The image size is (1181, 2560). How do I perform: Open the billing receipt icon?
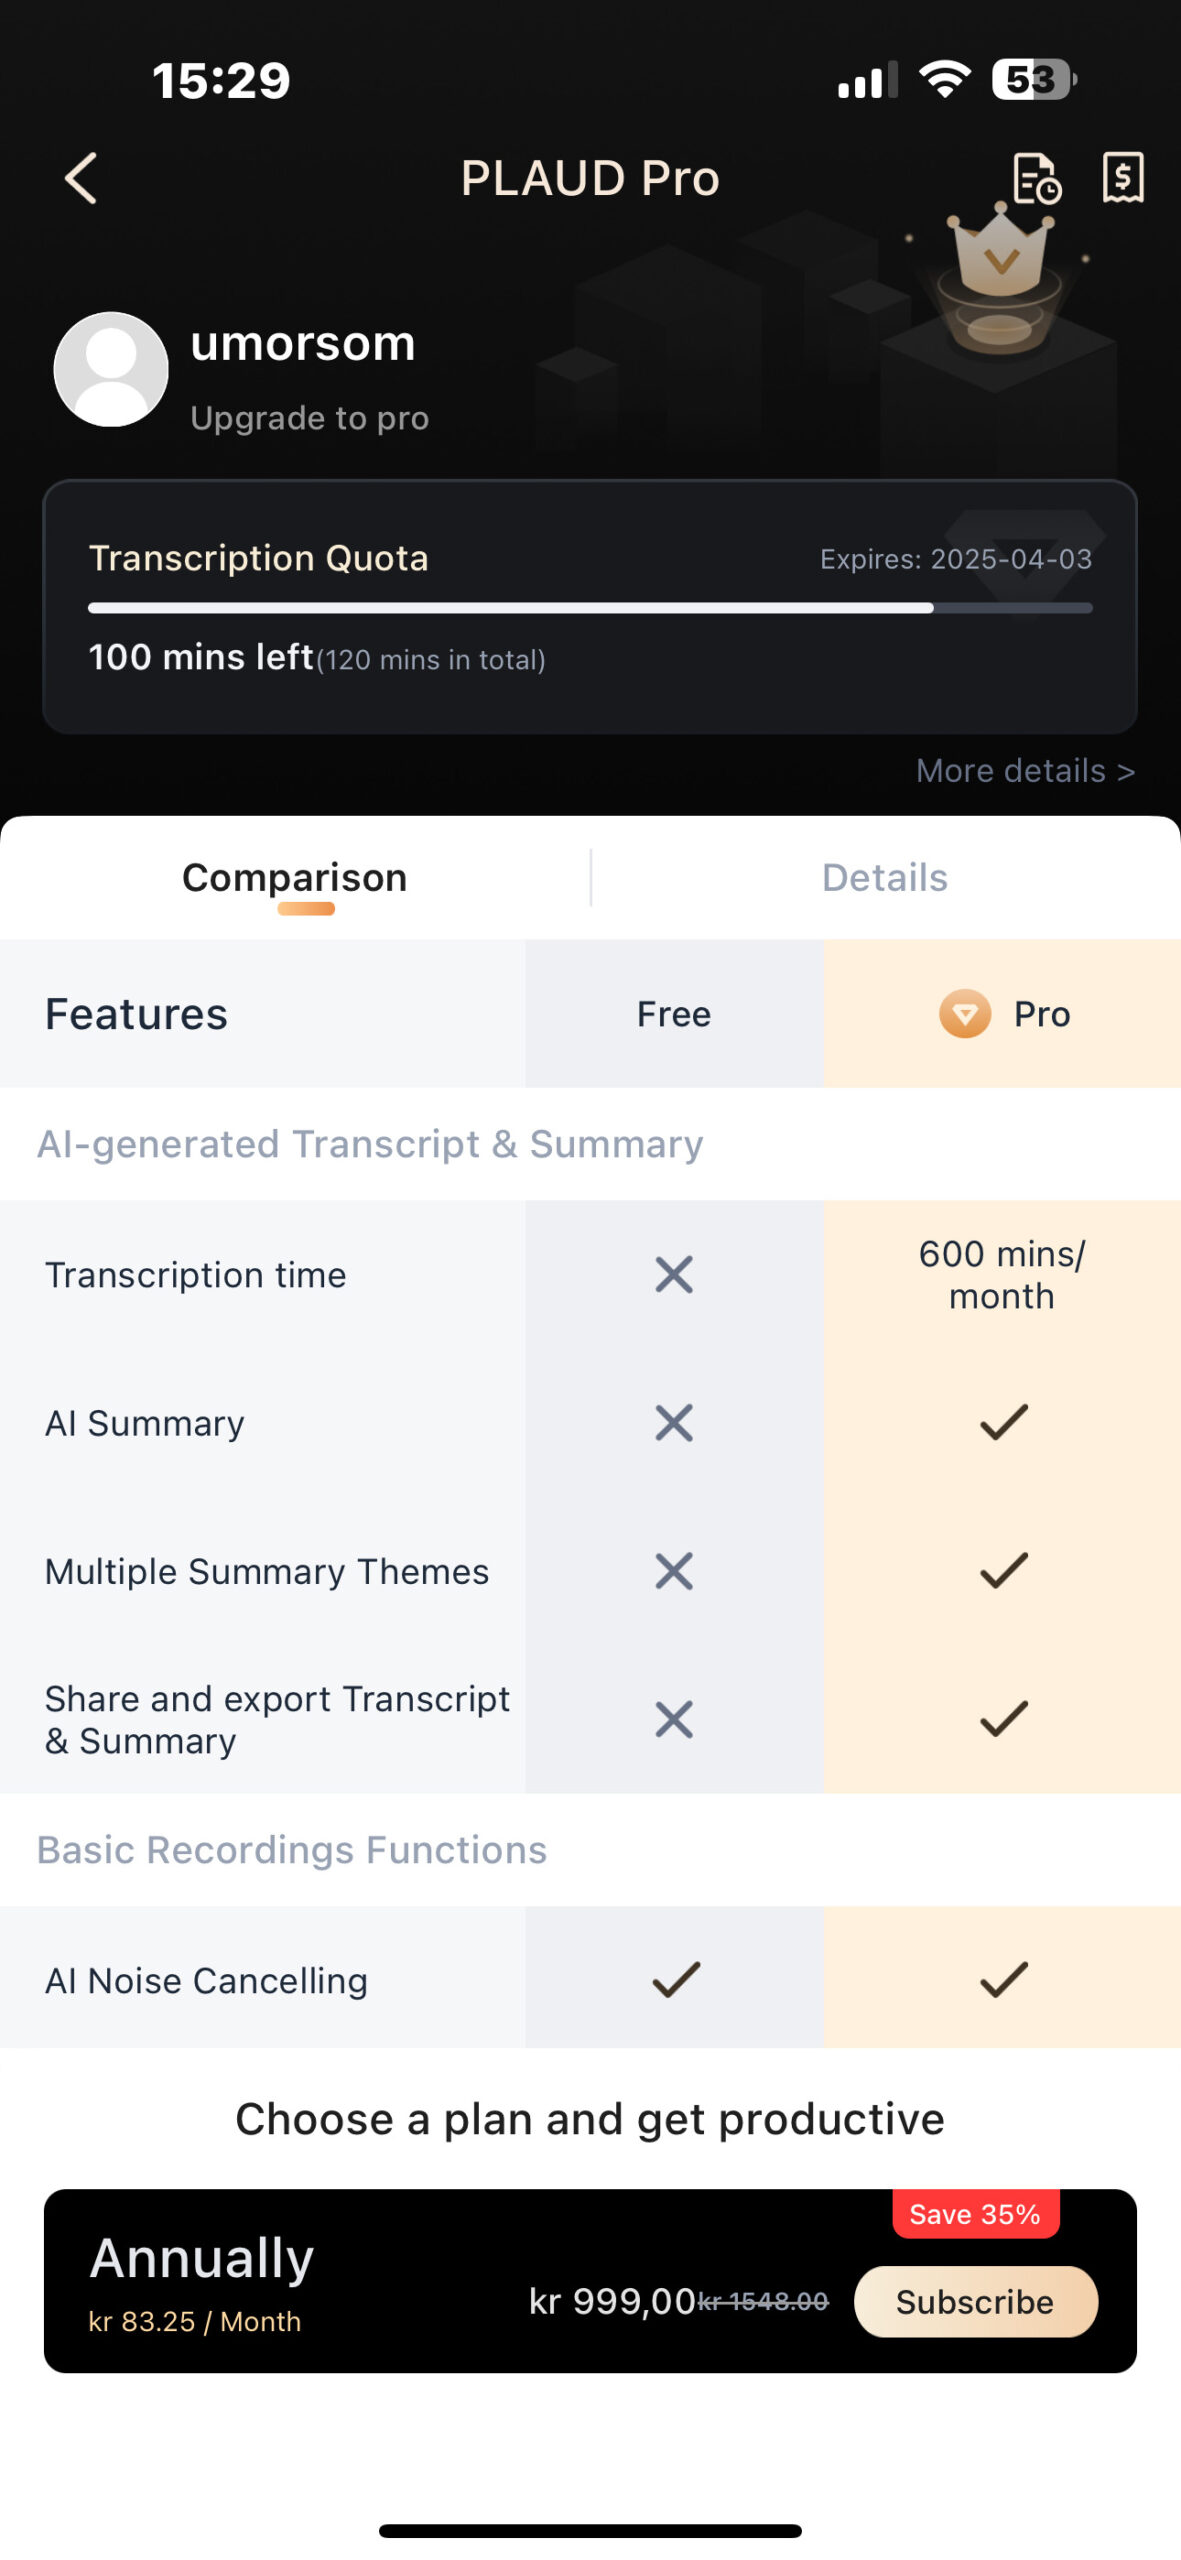coord(1123,178)
